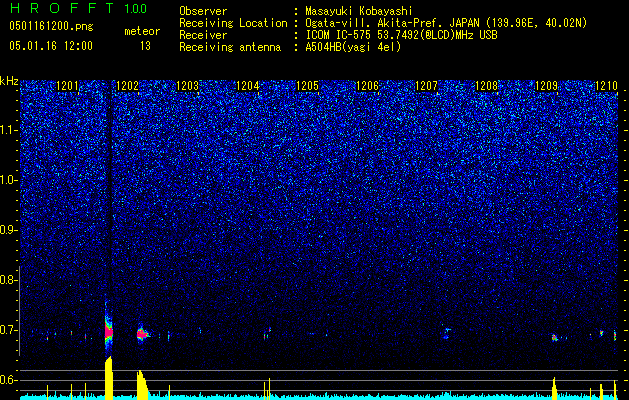The height and width of the screenshot is (400, 629).
Task: Click the 1208 time marker
Action: 487,86
